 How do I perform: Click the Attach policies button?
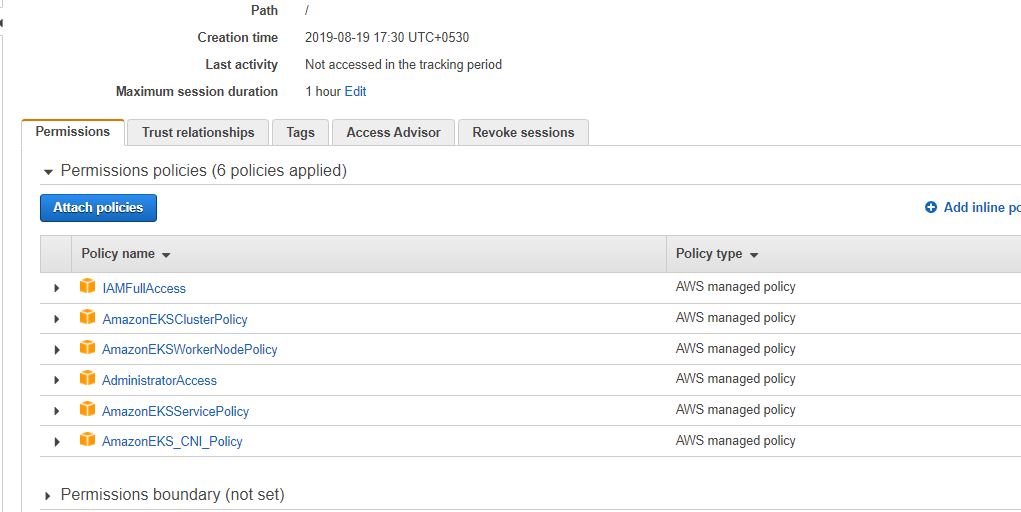98,207
